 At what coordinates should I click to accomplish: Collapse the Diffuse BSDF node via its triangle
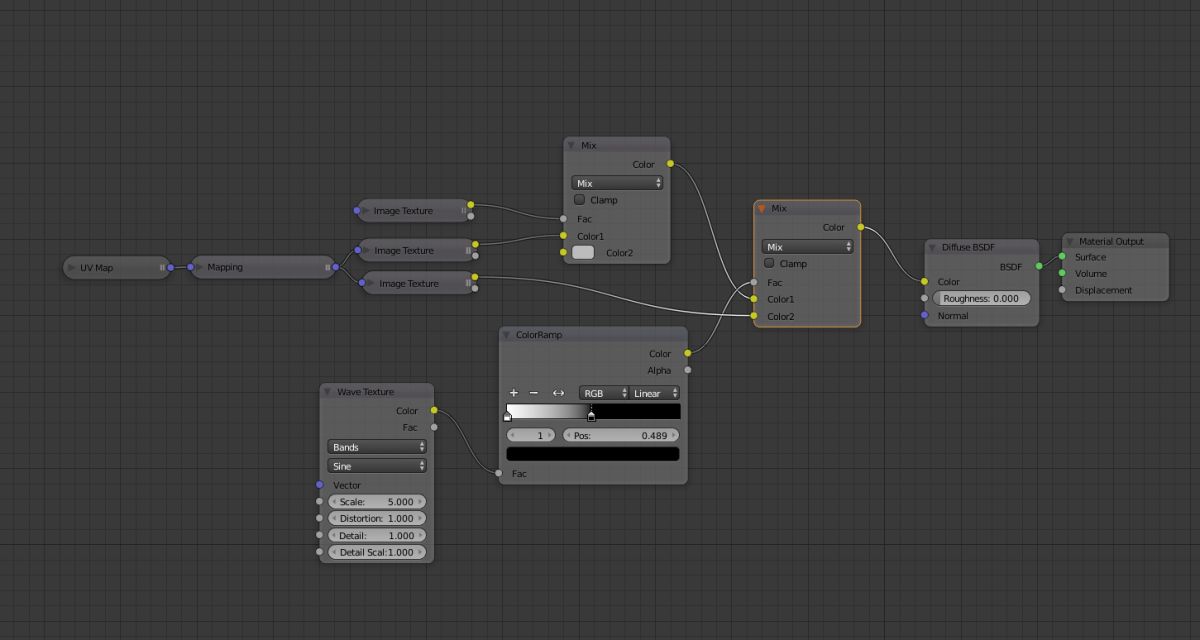click(933, 247)
